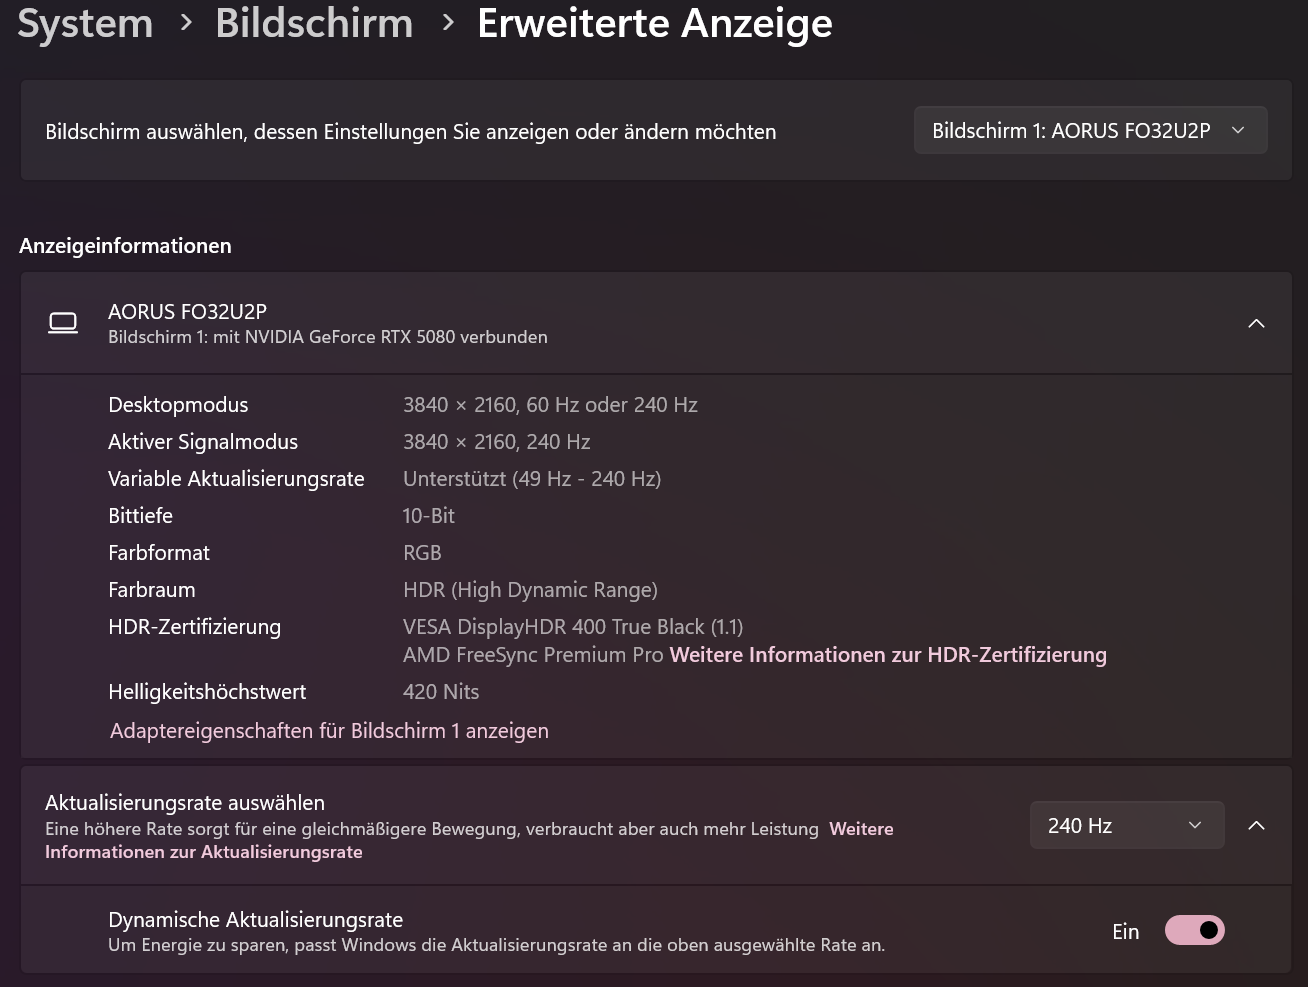
Task: Click the Ein label beside the toggle
Action: [x=1126, y=931]
